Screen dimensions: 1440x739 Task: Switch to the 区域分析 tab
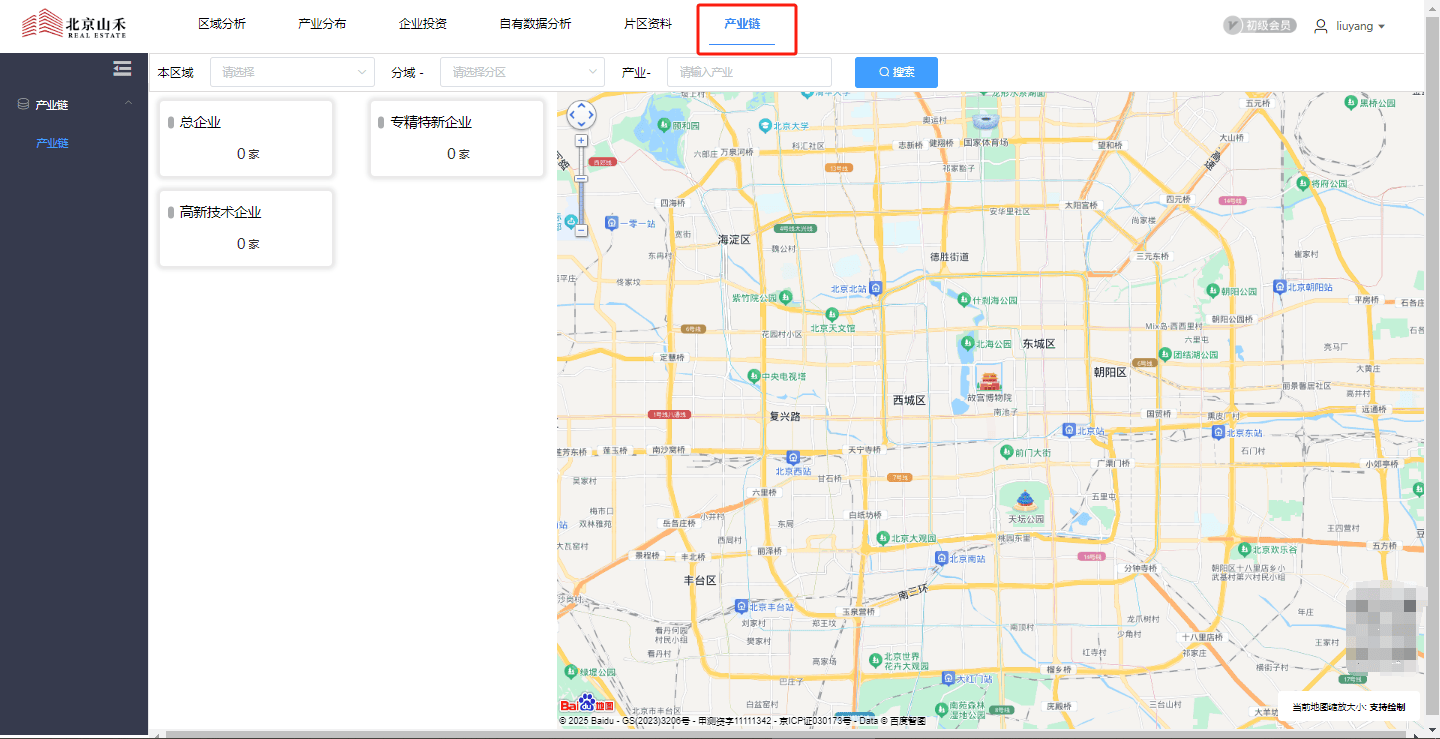pos(222,24)
